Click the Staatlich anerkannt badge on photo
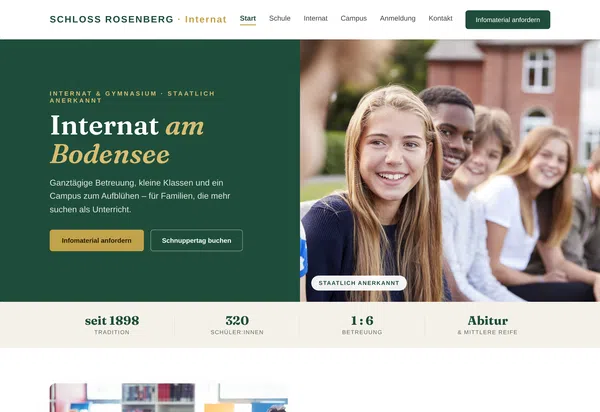Viewport: 600px width, 412px height. (359, 283)
